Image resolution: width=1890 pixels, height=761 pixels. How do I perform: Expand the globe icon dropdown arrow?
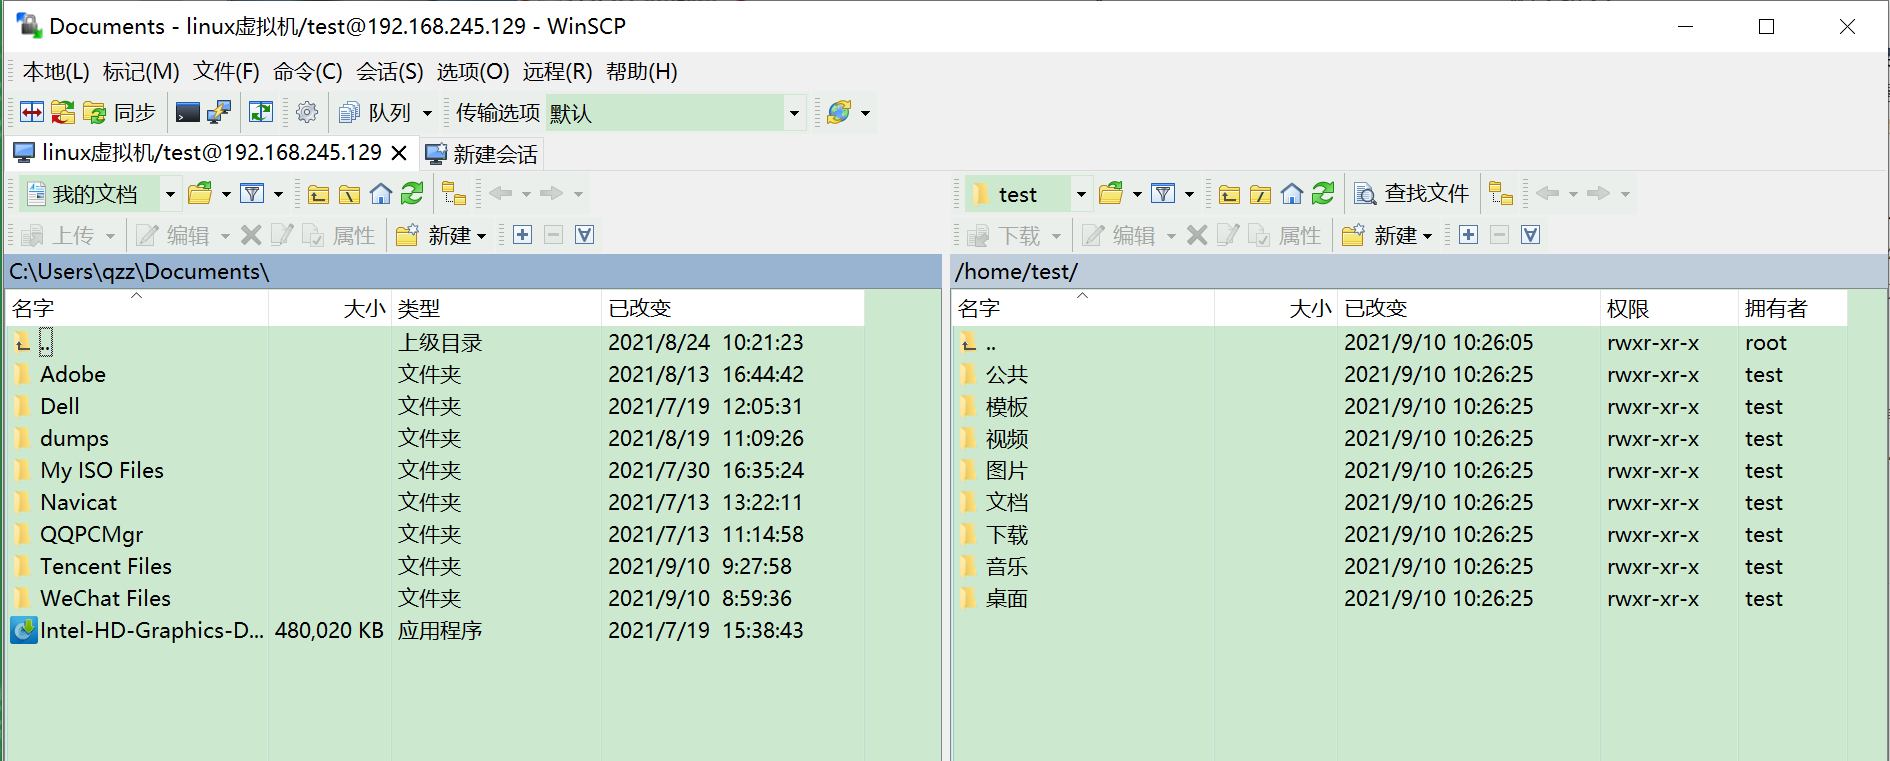point(866,113)
